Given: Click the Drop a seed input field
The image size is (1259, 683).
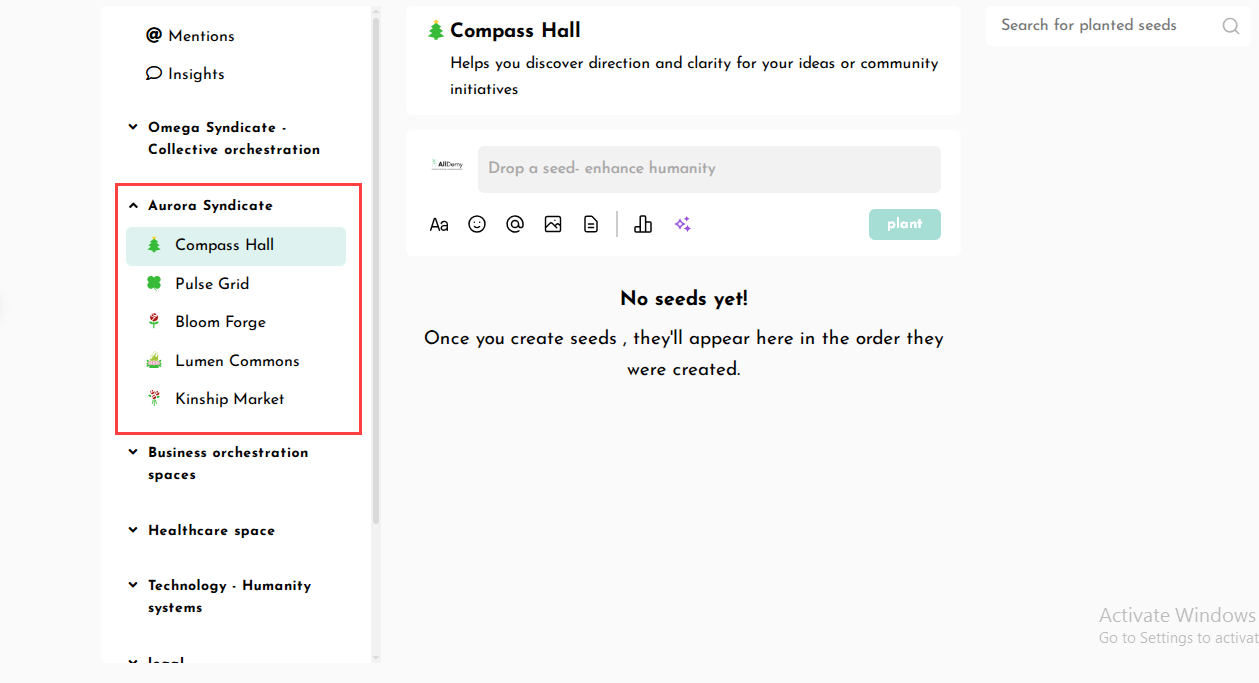Looking at the screenshot, I should [708, 169].
